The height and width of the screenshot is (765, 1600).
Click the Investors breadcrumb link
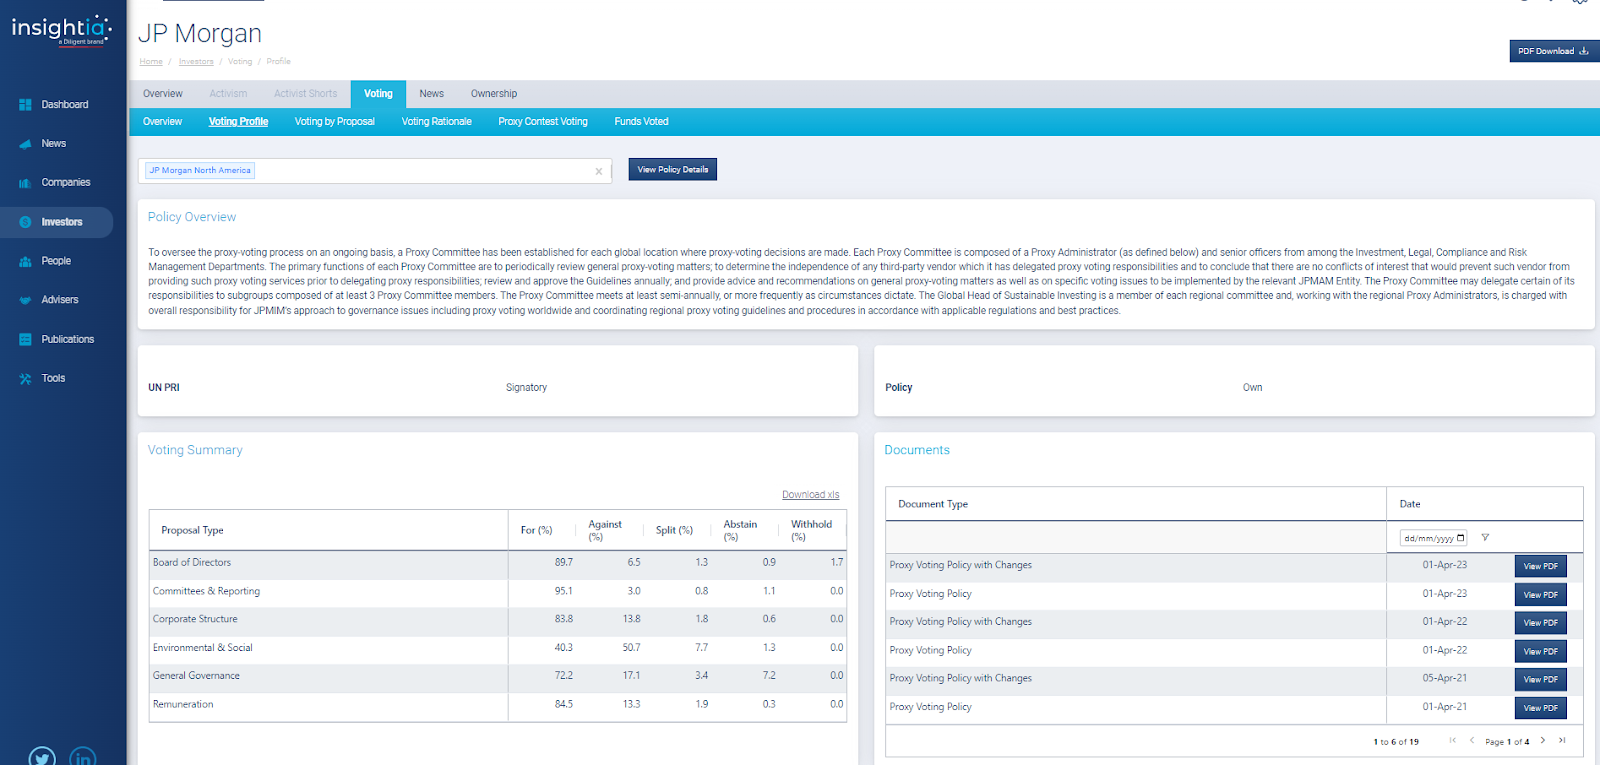click(x=196, y=62)
